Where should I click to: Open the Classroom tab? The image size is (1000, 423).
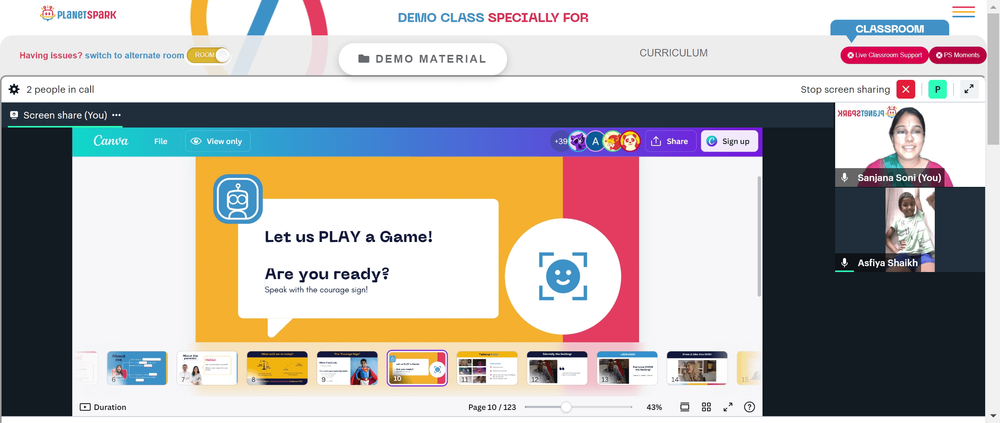coord(889,29)
